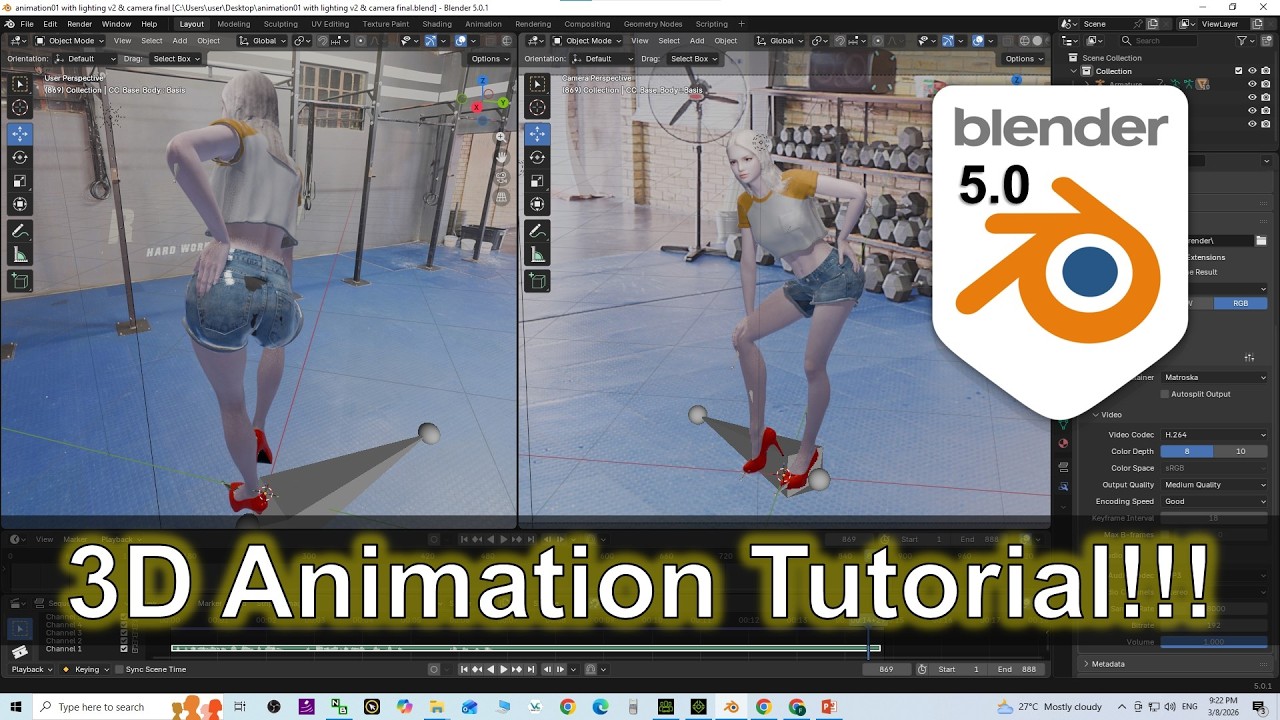Select the Rotate tool in Camera Perspective viewport

[x=537, y=157]
